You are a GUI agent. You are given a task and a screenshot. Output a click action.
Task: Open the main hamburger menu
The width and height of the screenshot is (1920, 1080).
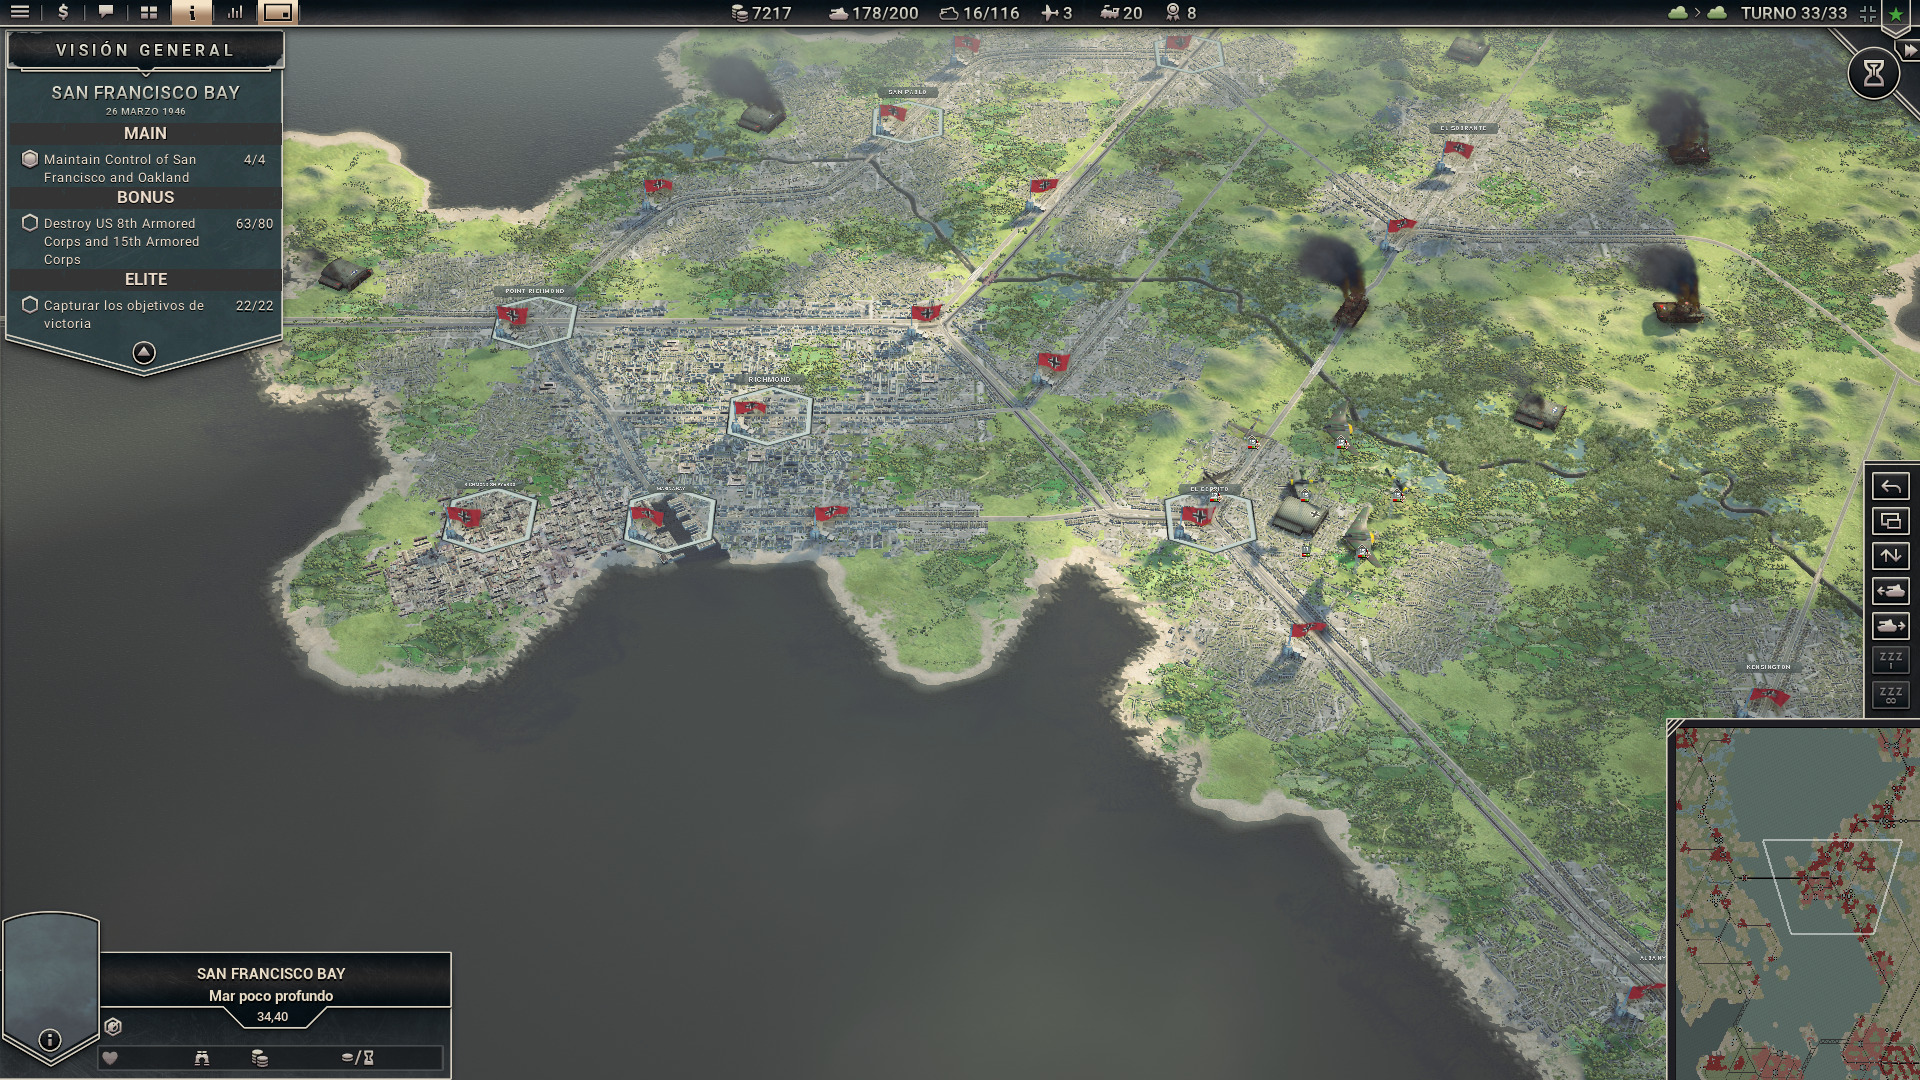(x=19, y=12)
